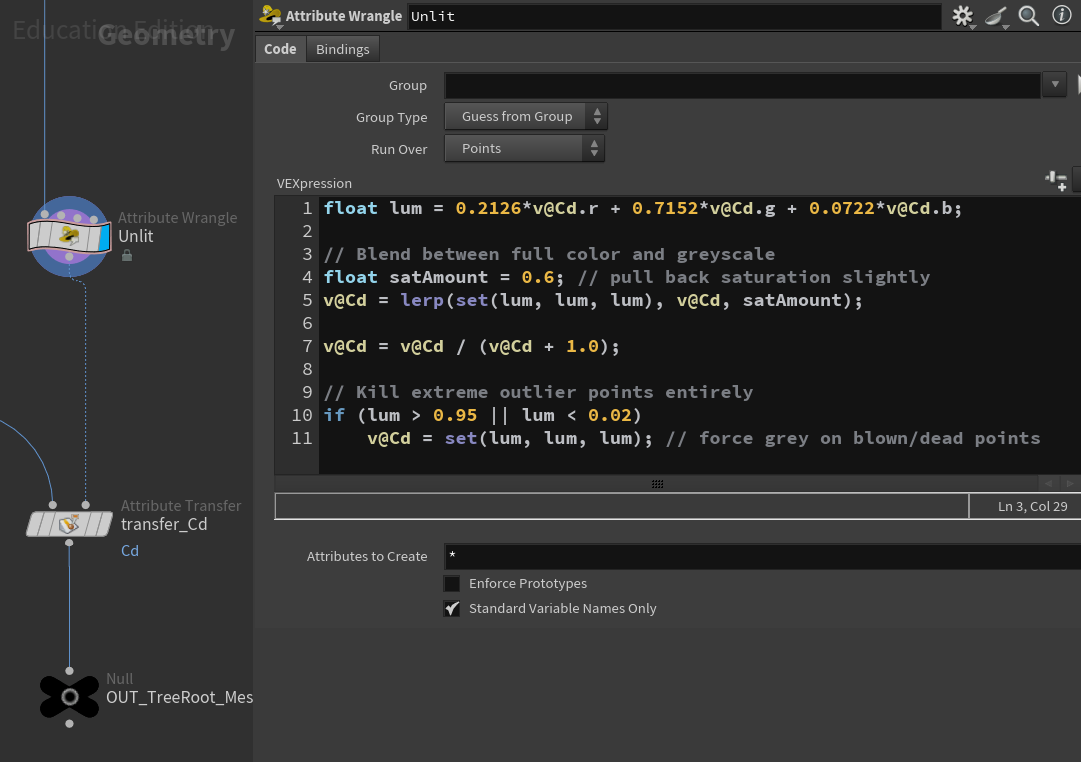Image resolution: width=1081 pixels, height=762 pixels.
Task: Click the code editor resize handle
Action: 657,484
